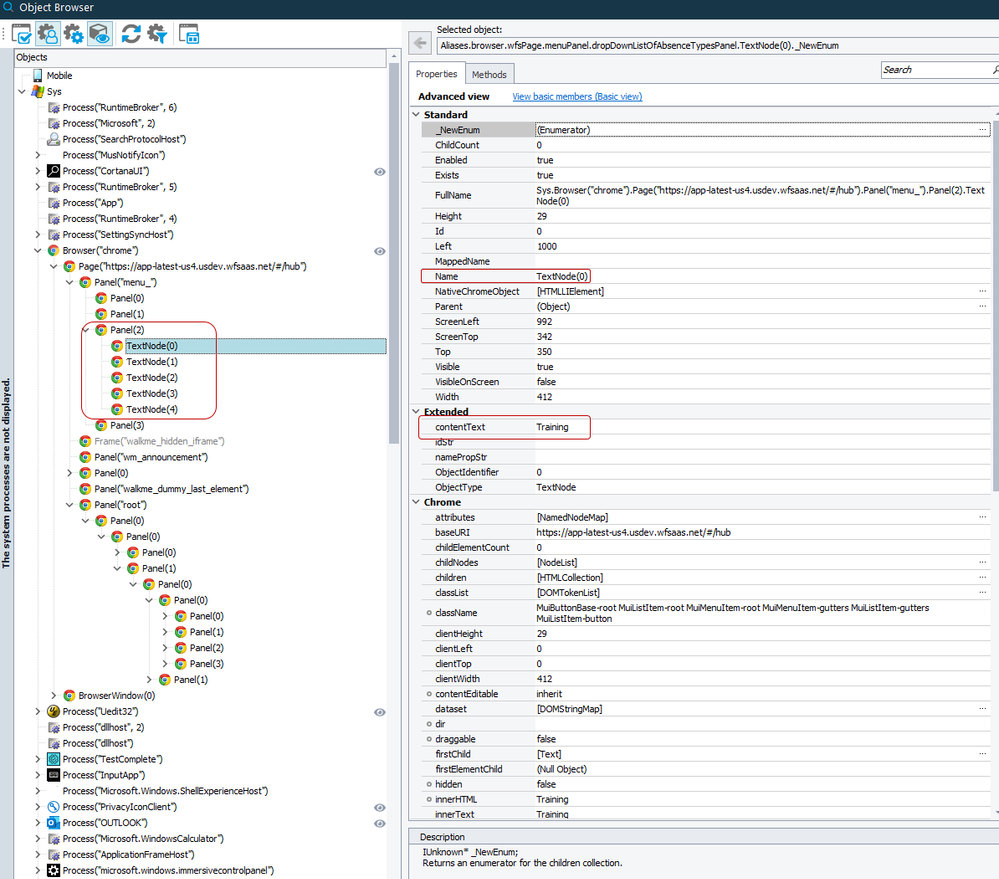
Task: Click the first toolbar icon with checkmark
Action: pos(22,34)
